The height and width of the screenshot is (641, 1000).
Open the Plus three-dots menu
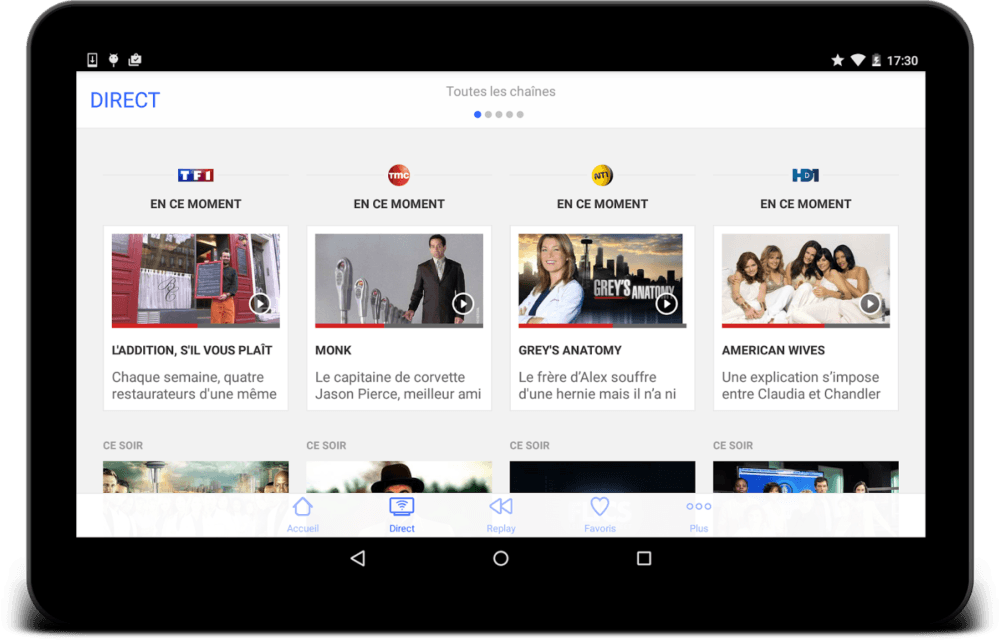(699, 508)
